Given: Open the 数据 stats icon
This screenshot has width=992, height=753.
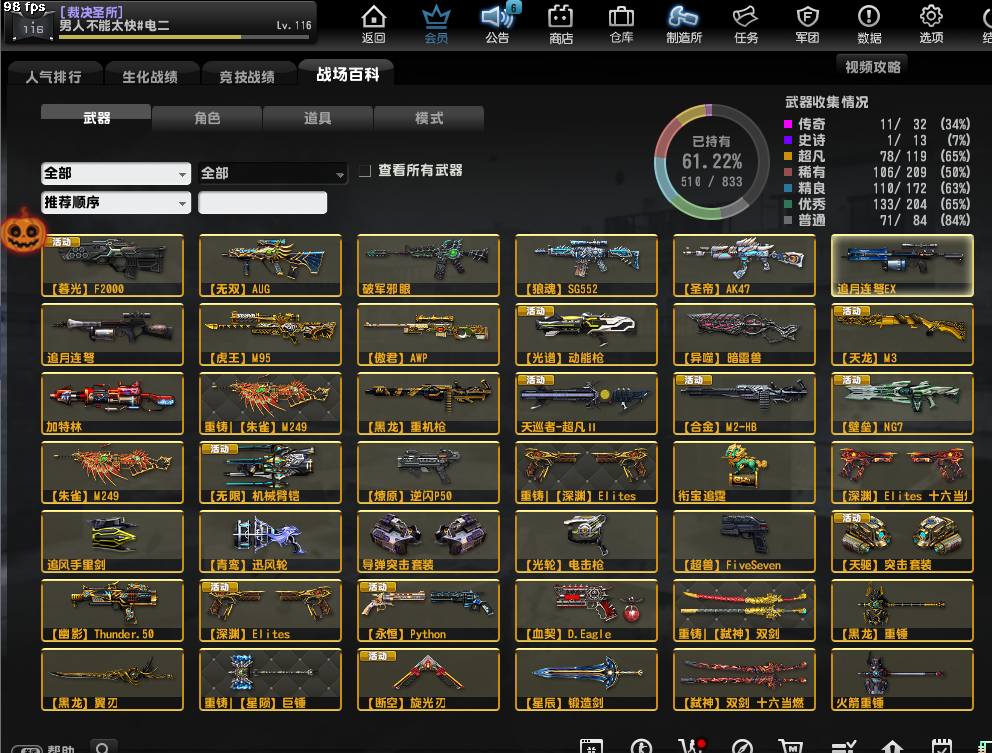Looking at the screenshot, I should pos(869,24).
